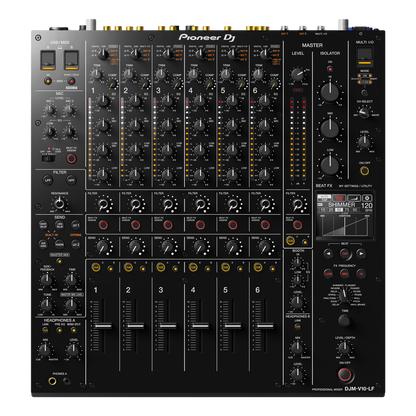Click the channel 1 fader handle
The width and height of the screenshot is (416, 416).
pyautogui.click(x=103, y=325)
